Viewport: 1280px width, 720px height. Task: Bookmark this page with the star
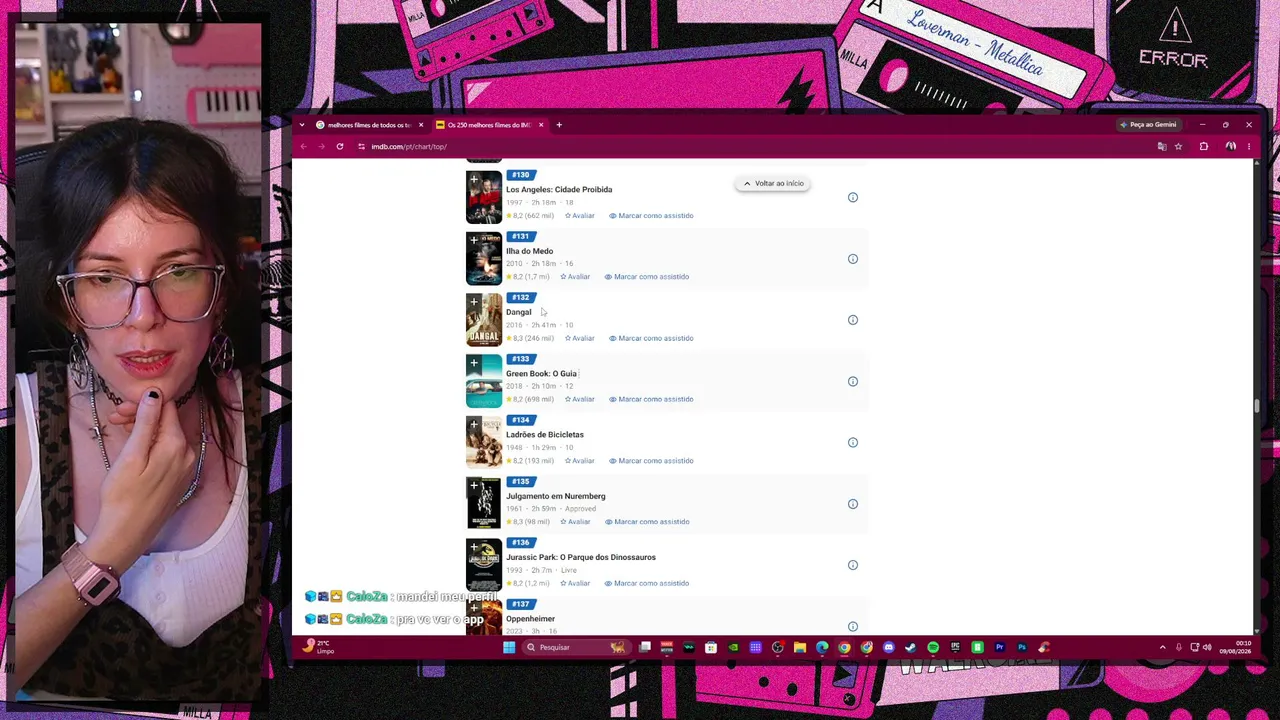(x=1178, y=147)
